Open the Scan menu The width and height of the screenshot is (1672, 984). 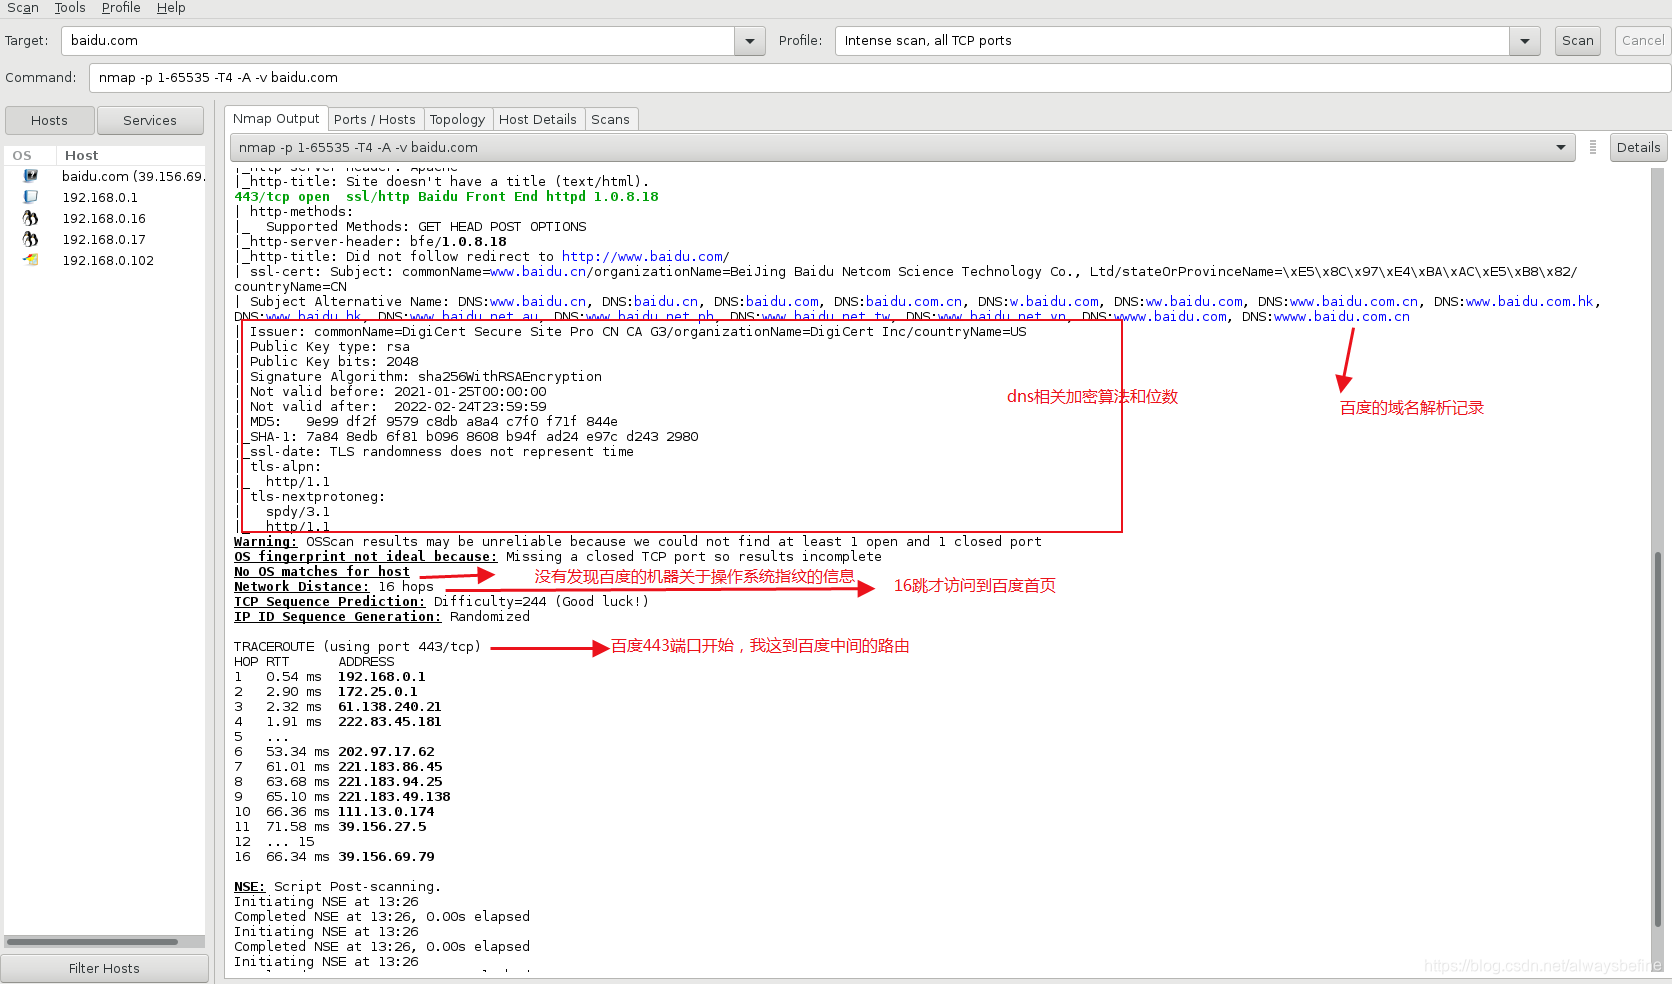coord(22,7)
